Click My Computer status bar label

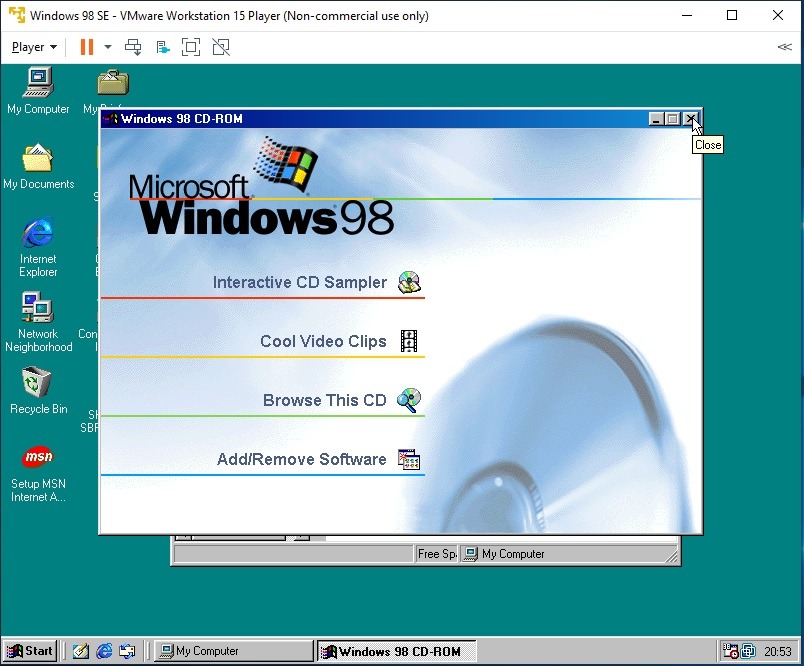pyautogui.click(x=513, y=554)
